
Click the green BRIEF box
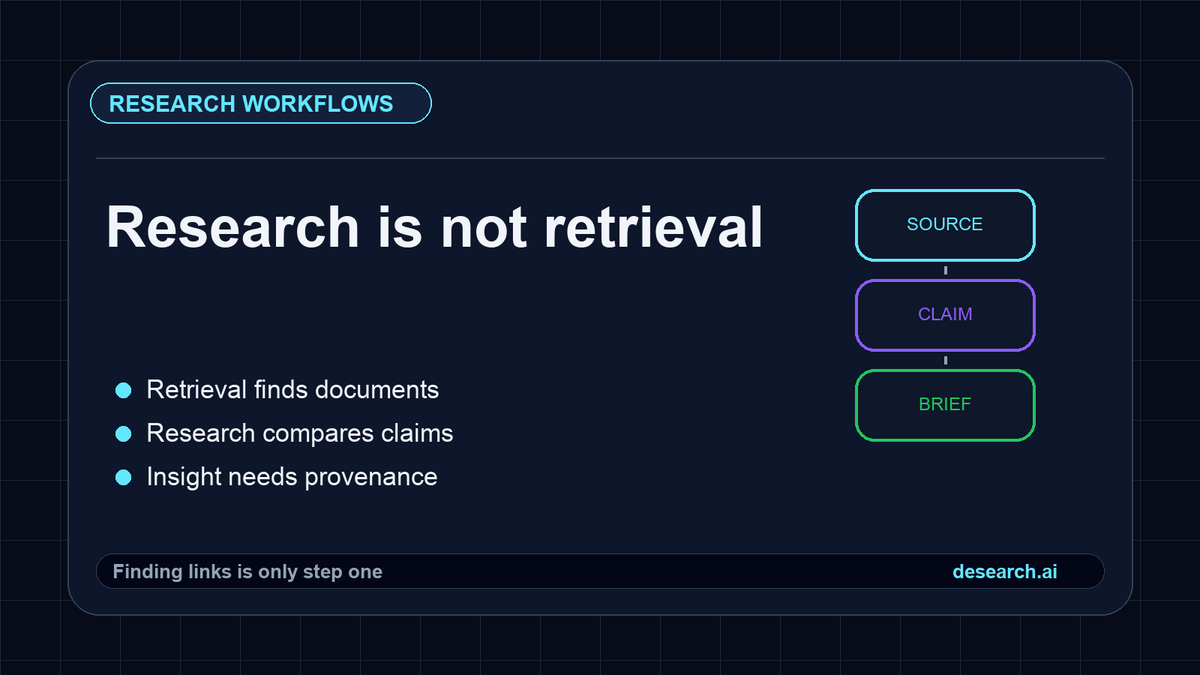pyautogui.click(x=945, y=405)
